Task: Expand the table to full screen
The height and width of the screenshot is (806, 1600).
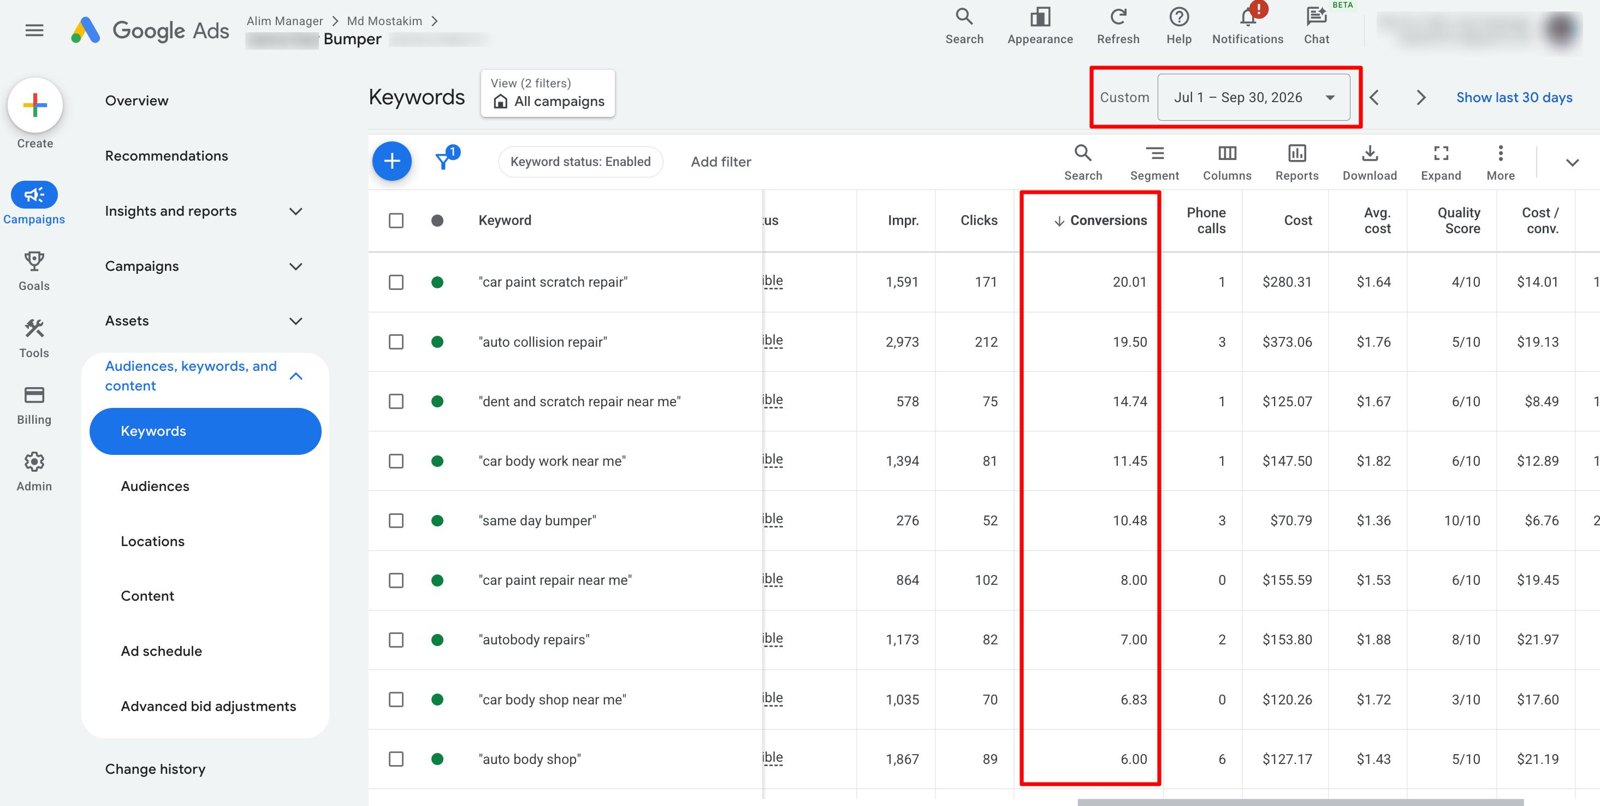Action: tap(1441, 162)
